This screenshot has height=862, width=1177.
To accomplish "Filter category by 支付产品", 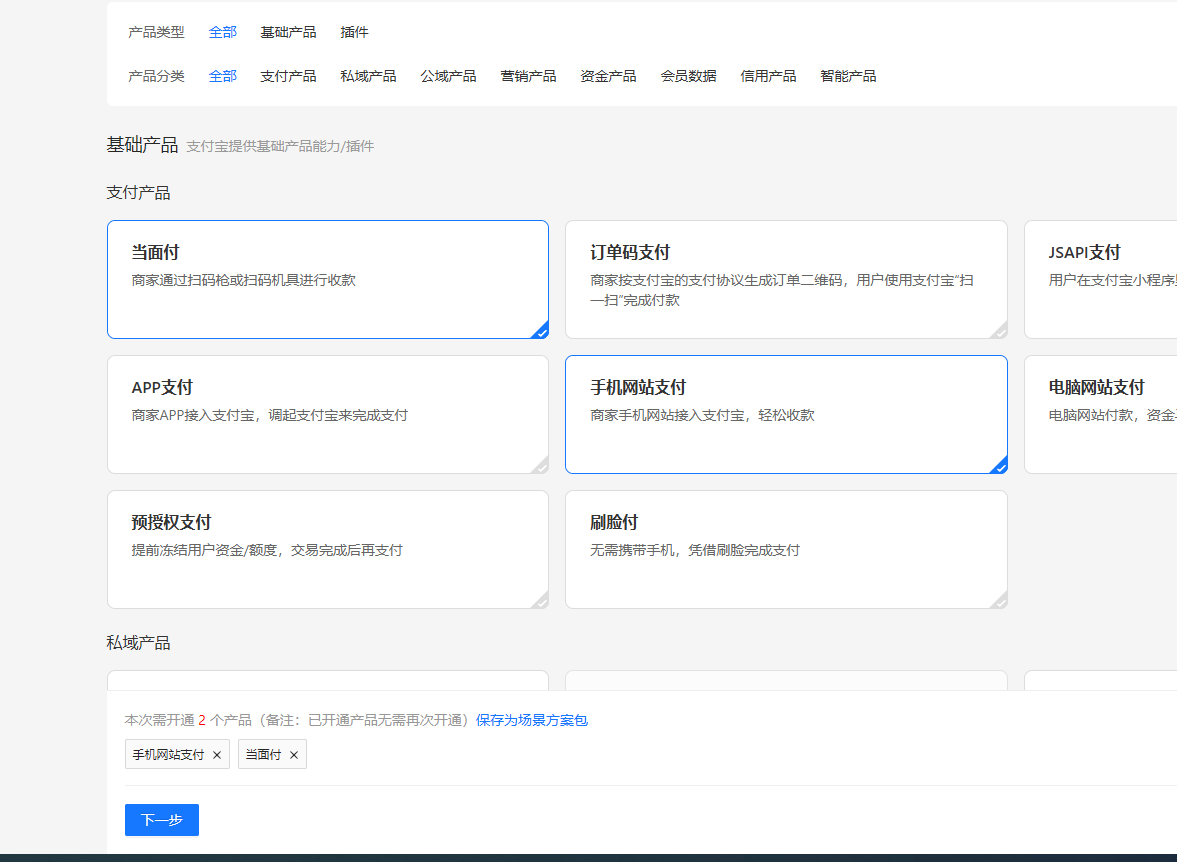I will tap(288, 76).
